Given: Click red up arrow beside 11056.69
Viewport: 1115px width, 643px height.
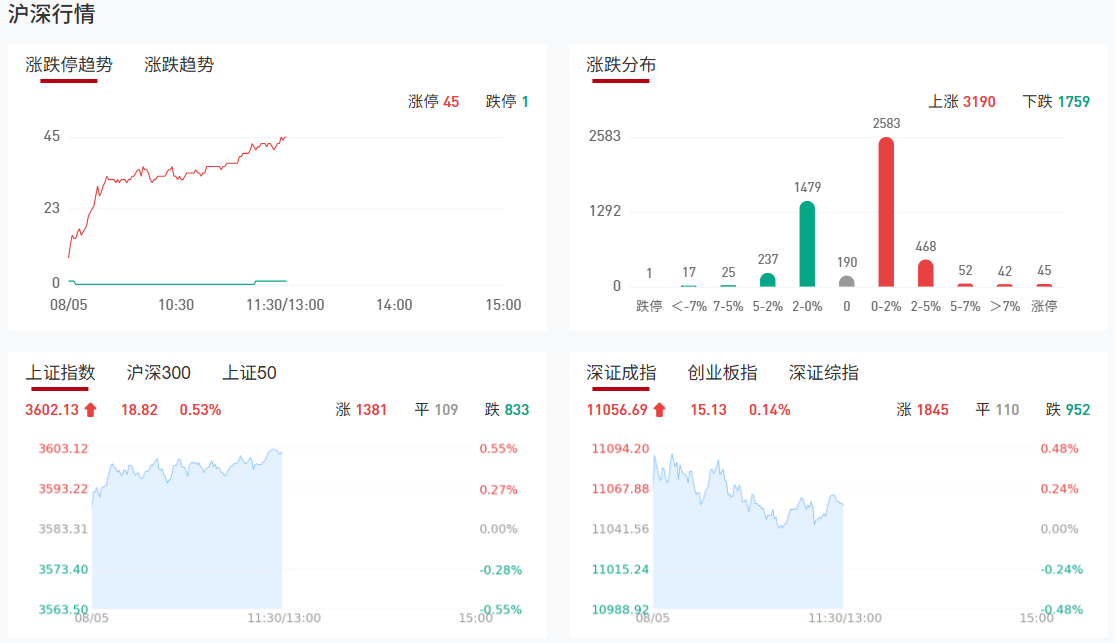Looking at the screenshot, I should (x=659, y=410).
